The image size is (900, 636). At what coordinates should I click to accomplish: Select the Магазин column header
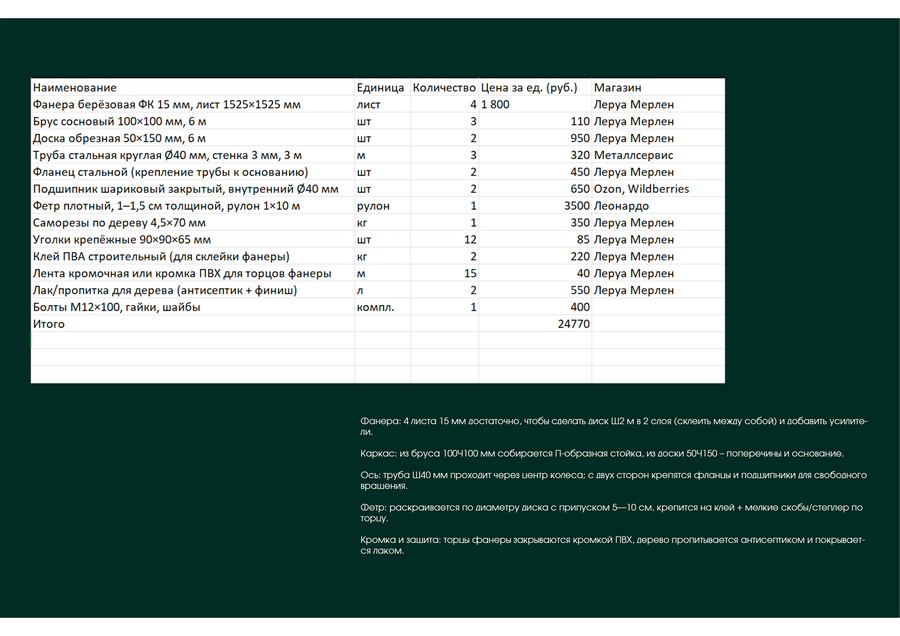point(658,87)
